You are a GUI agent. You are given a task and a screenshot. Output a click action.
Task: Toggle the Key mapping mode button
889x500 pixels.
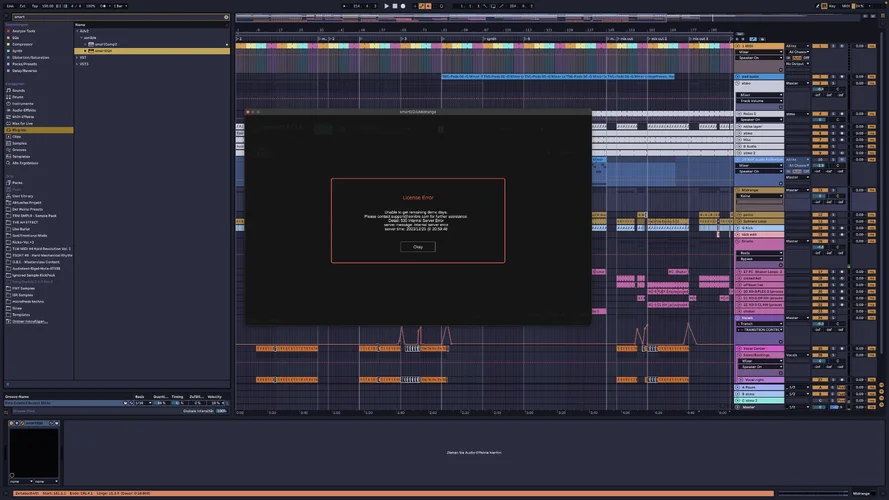click(x=832, y=6)
